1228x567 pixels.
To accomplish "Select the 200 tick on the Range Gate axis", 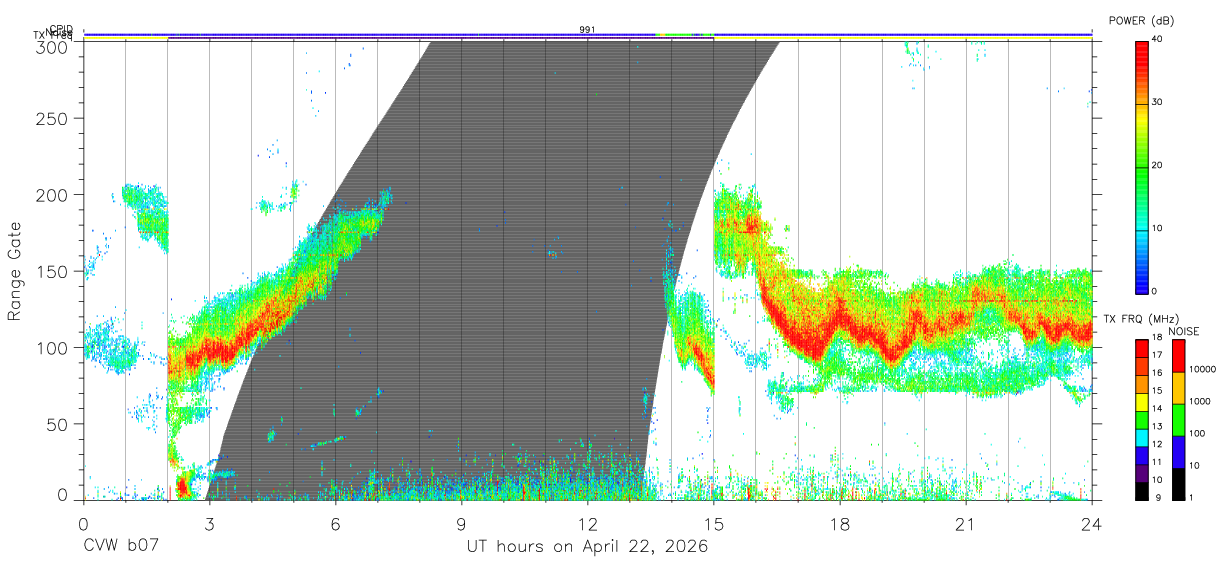I will tap(54, 195).
